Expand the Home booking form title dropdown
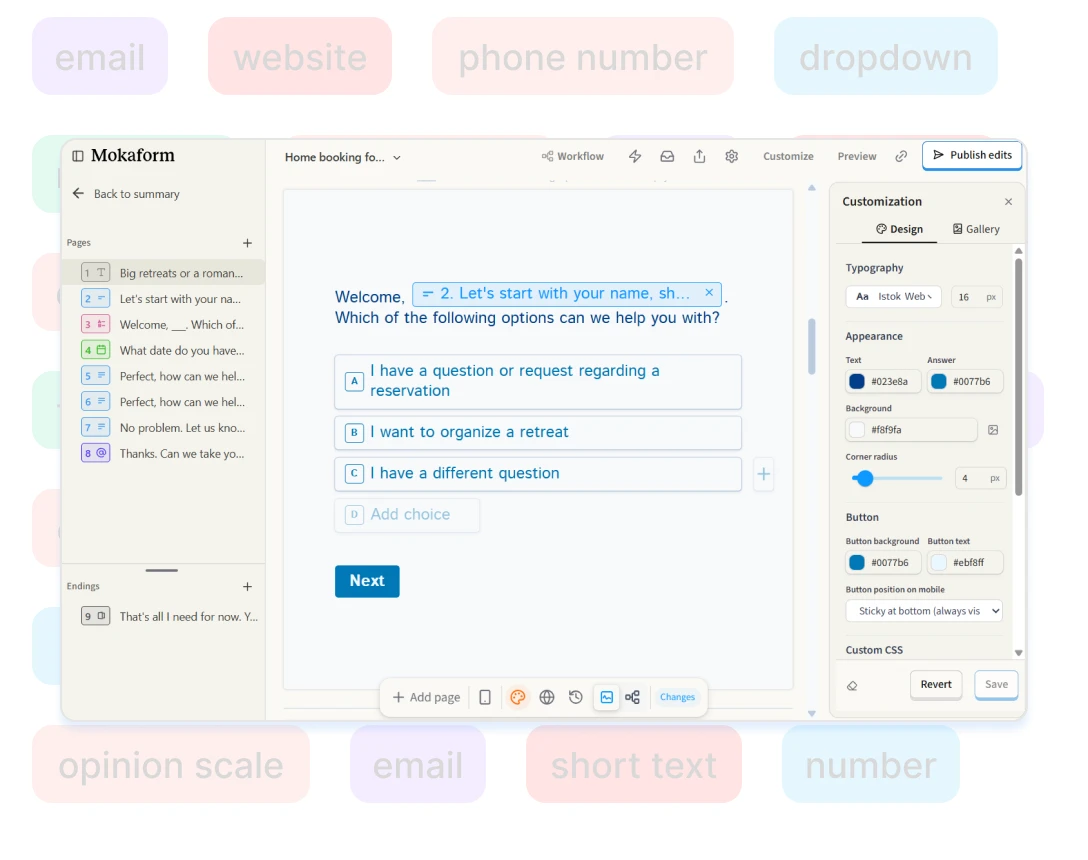 (343, 157)
